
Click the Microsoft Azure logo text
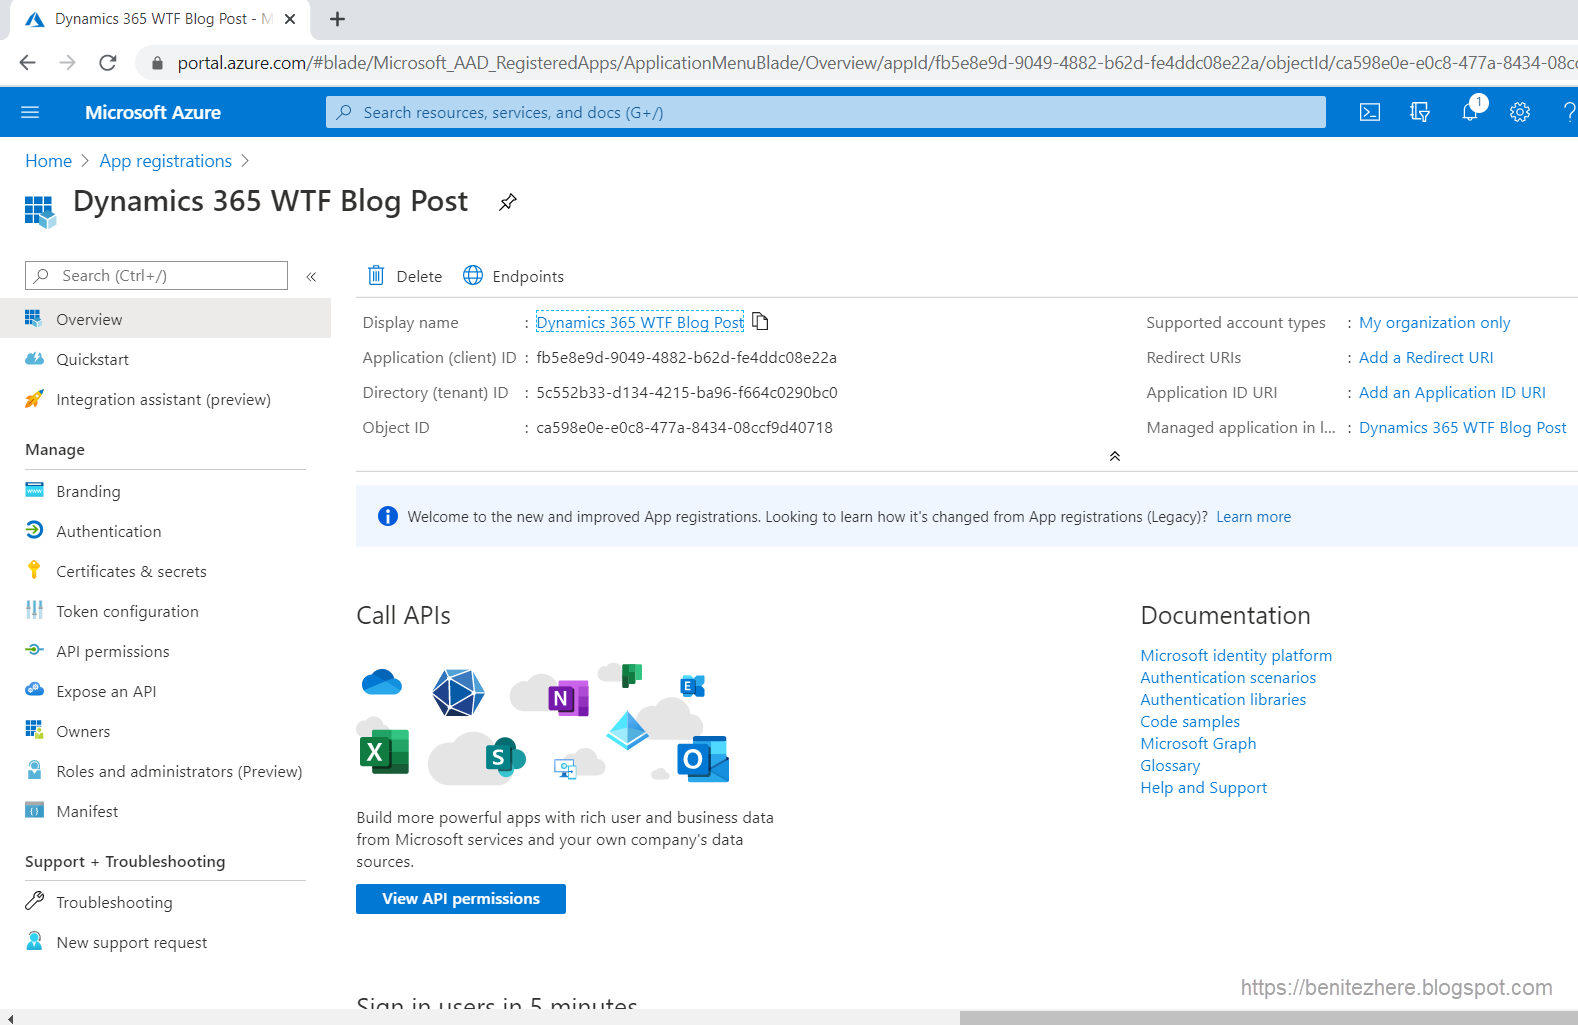click(x=153, y=112)
